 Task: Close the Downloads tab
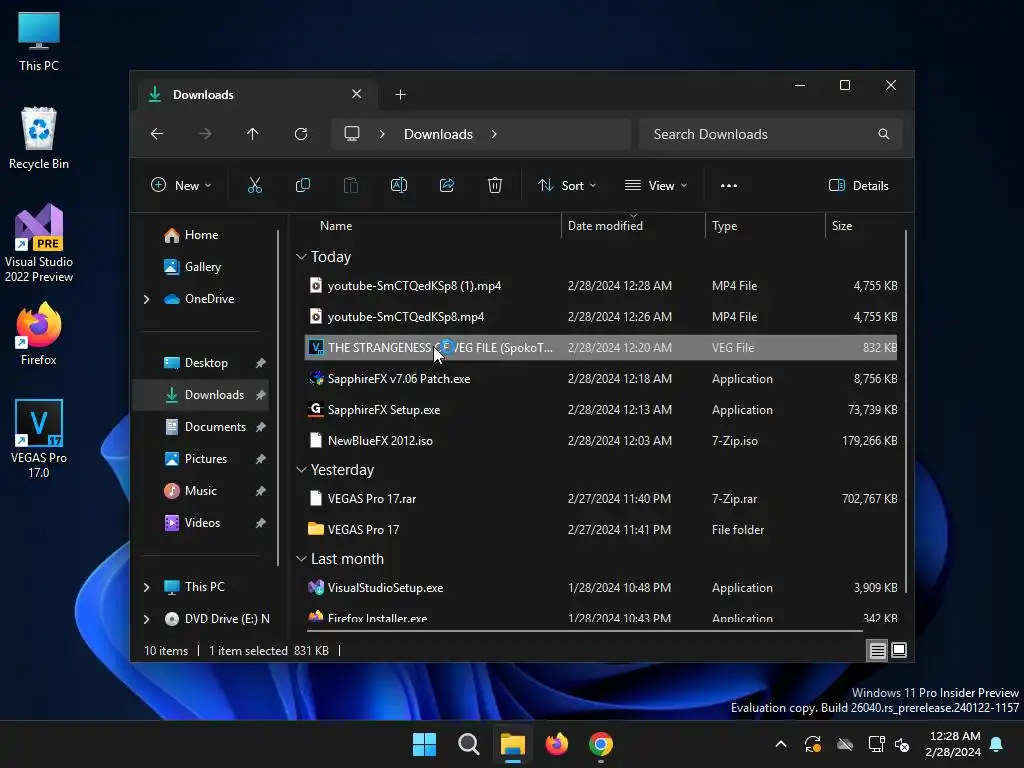point(357,94)
